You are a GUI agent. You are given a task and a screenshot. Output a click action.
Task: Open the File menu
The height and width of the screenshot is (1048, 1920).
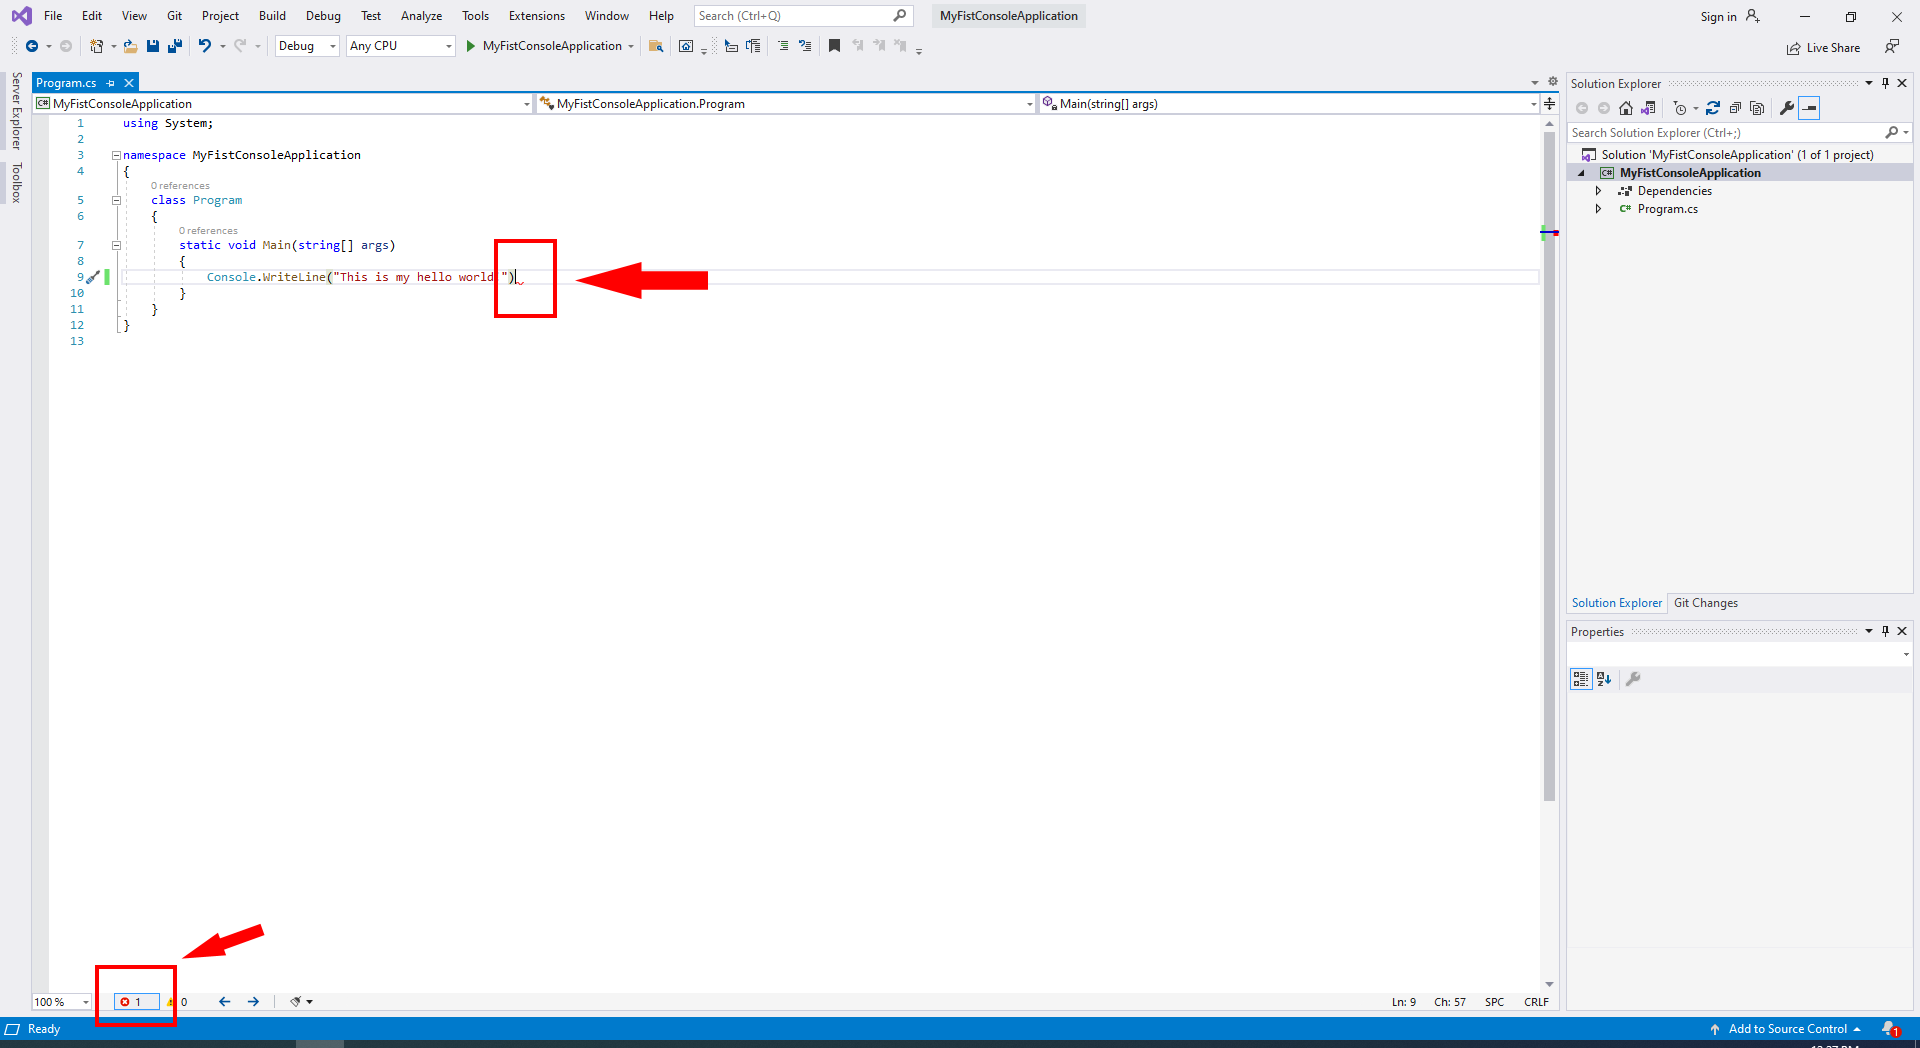[53, 16]
